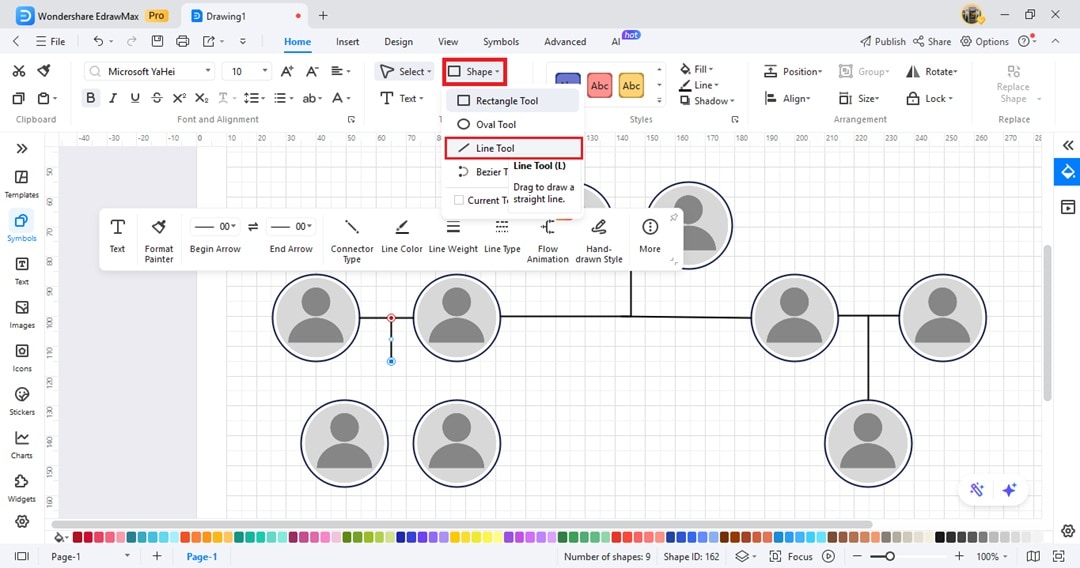Click Line Color in floating toolbar

pos(402,235)
